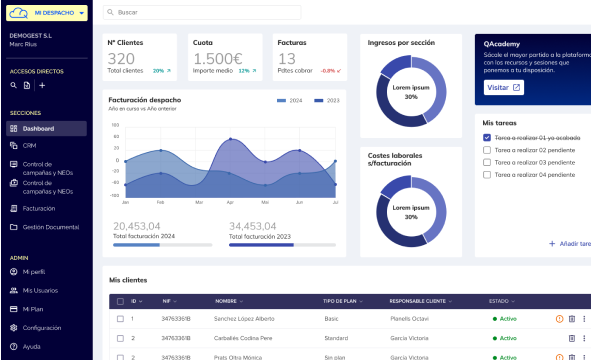Click the Configuración gear icon
Image resolution: width=591 pixels, height=360 pixels.
coord(14,328)
